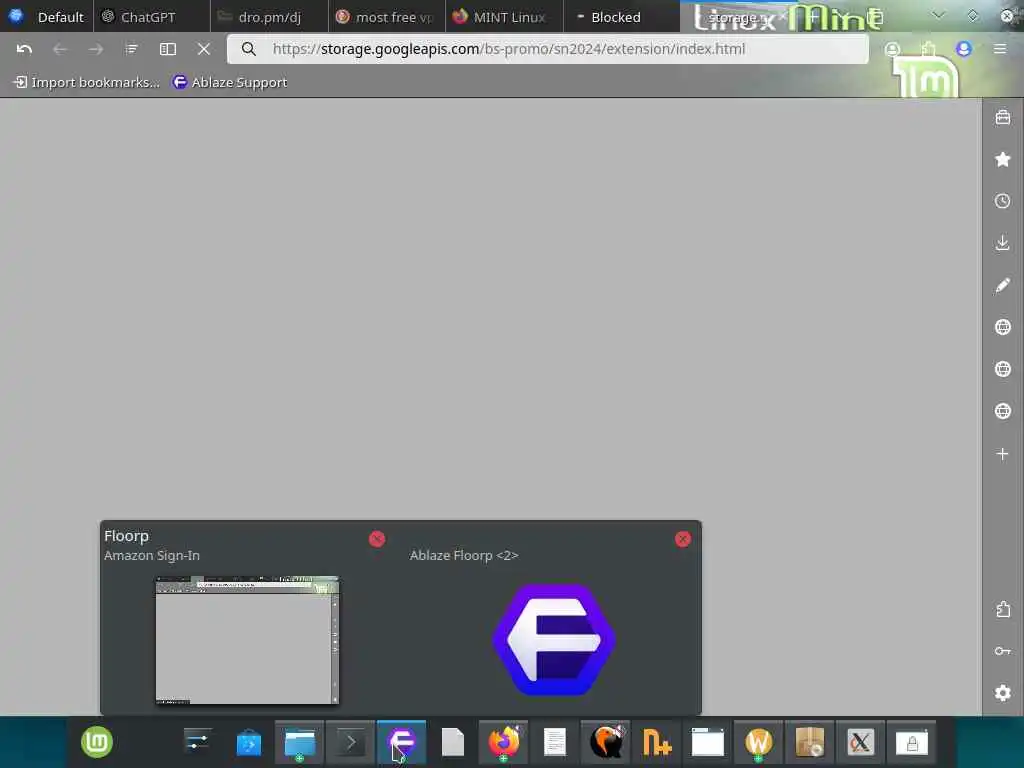Open the text document taskbar icon

554,743
